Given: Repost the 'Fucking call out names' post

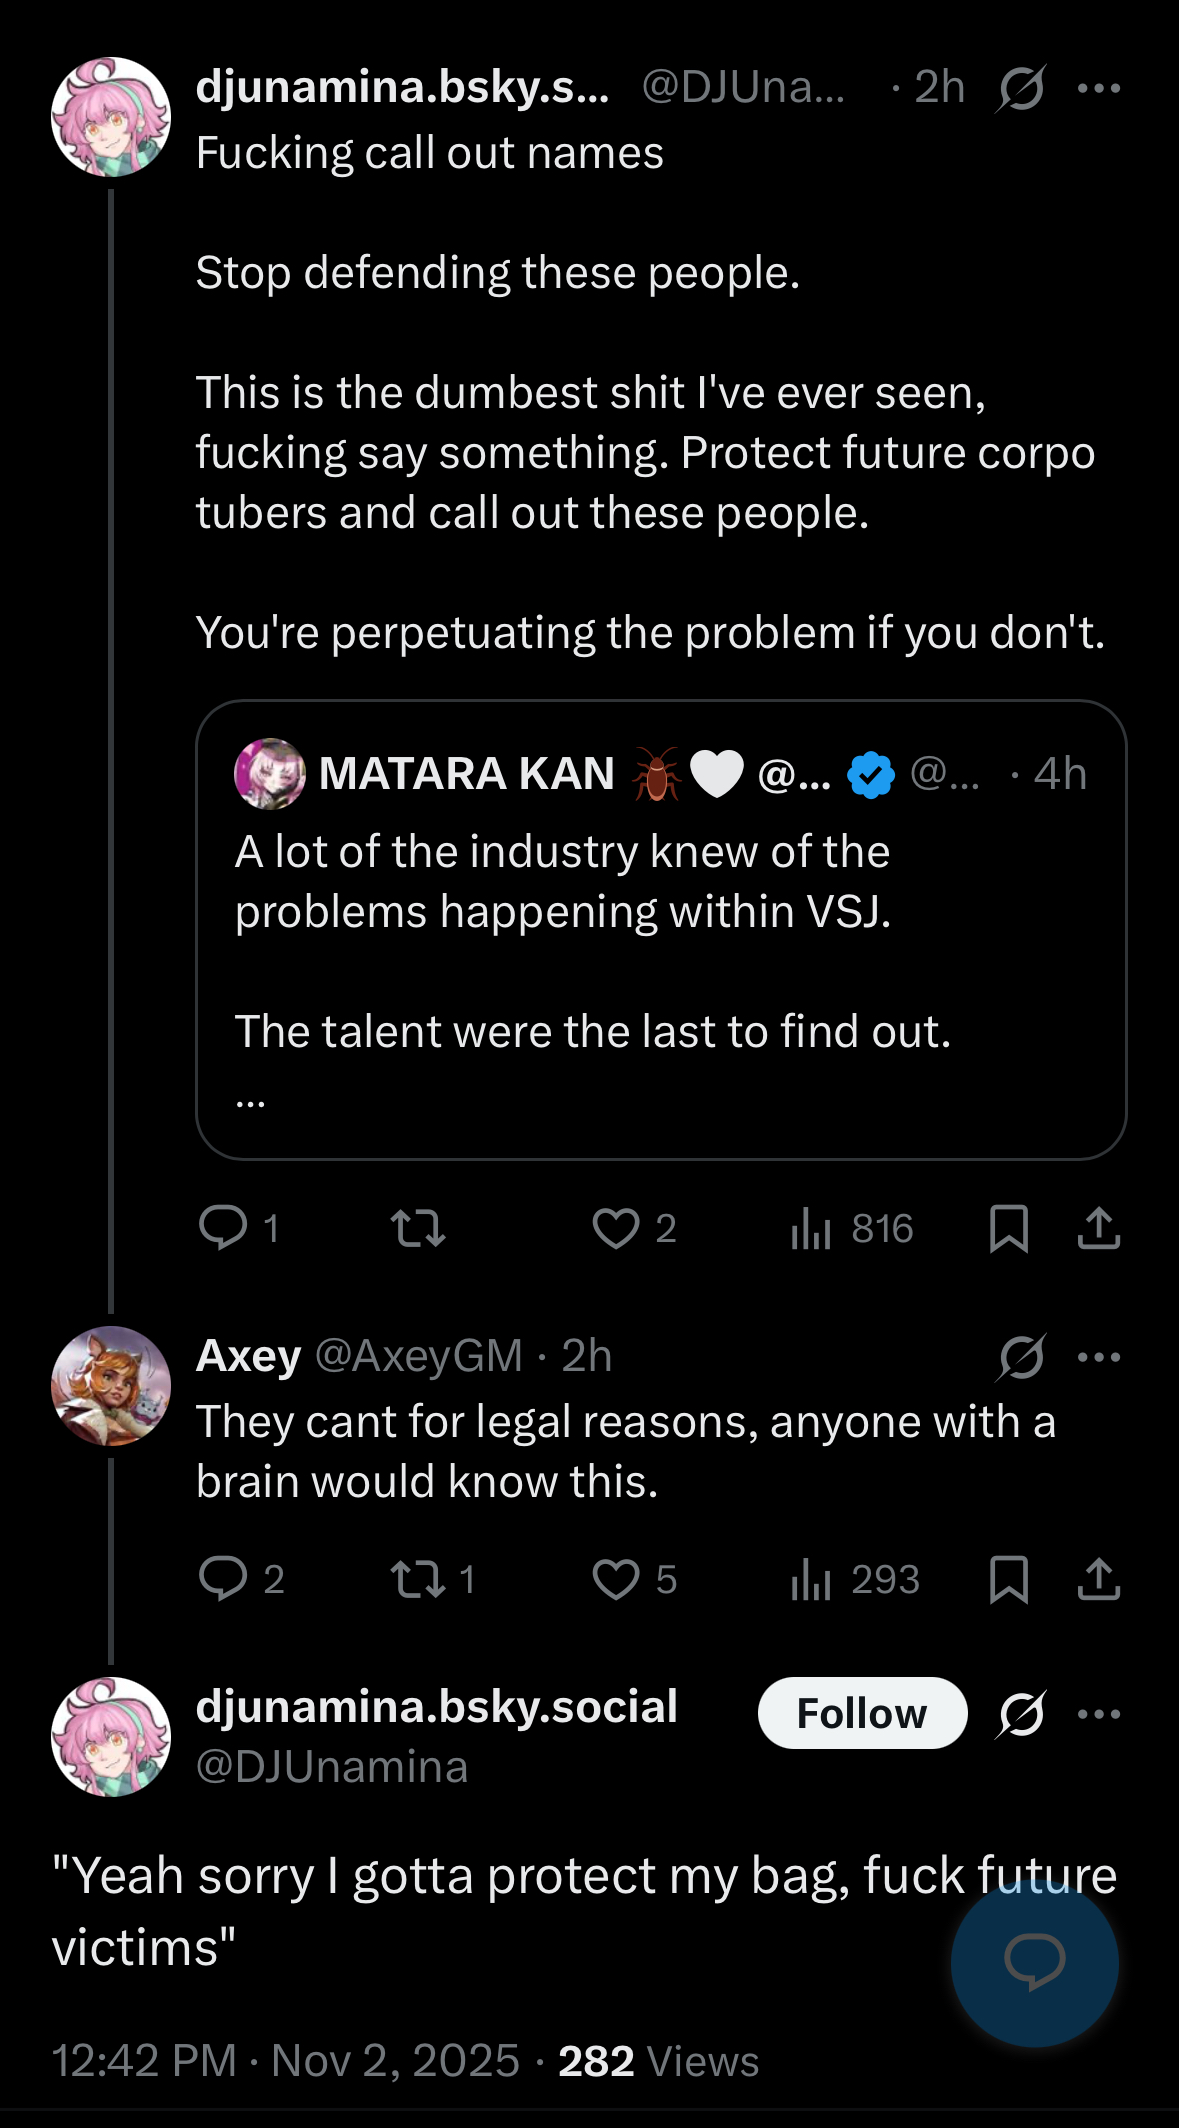Looking at the screenshot, I should point(418,1228).
